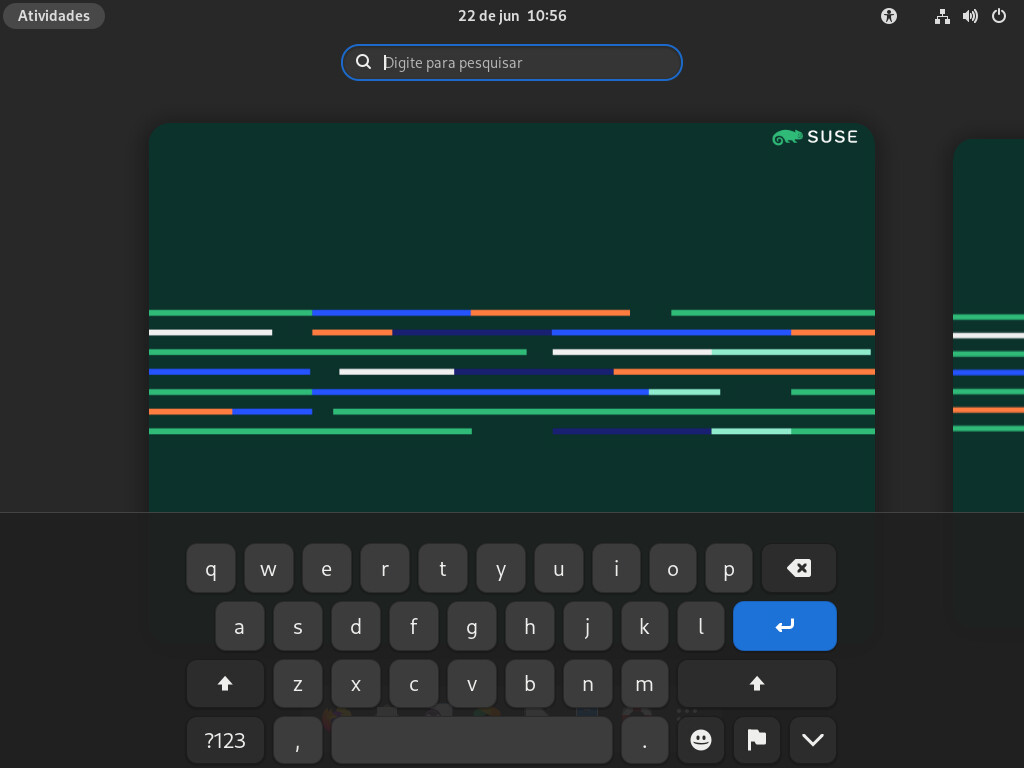The width and height of the screenshot is (1024, 768).
Task: Toggle the right Shift key
Action: click(x=756, y=683)
